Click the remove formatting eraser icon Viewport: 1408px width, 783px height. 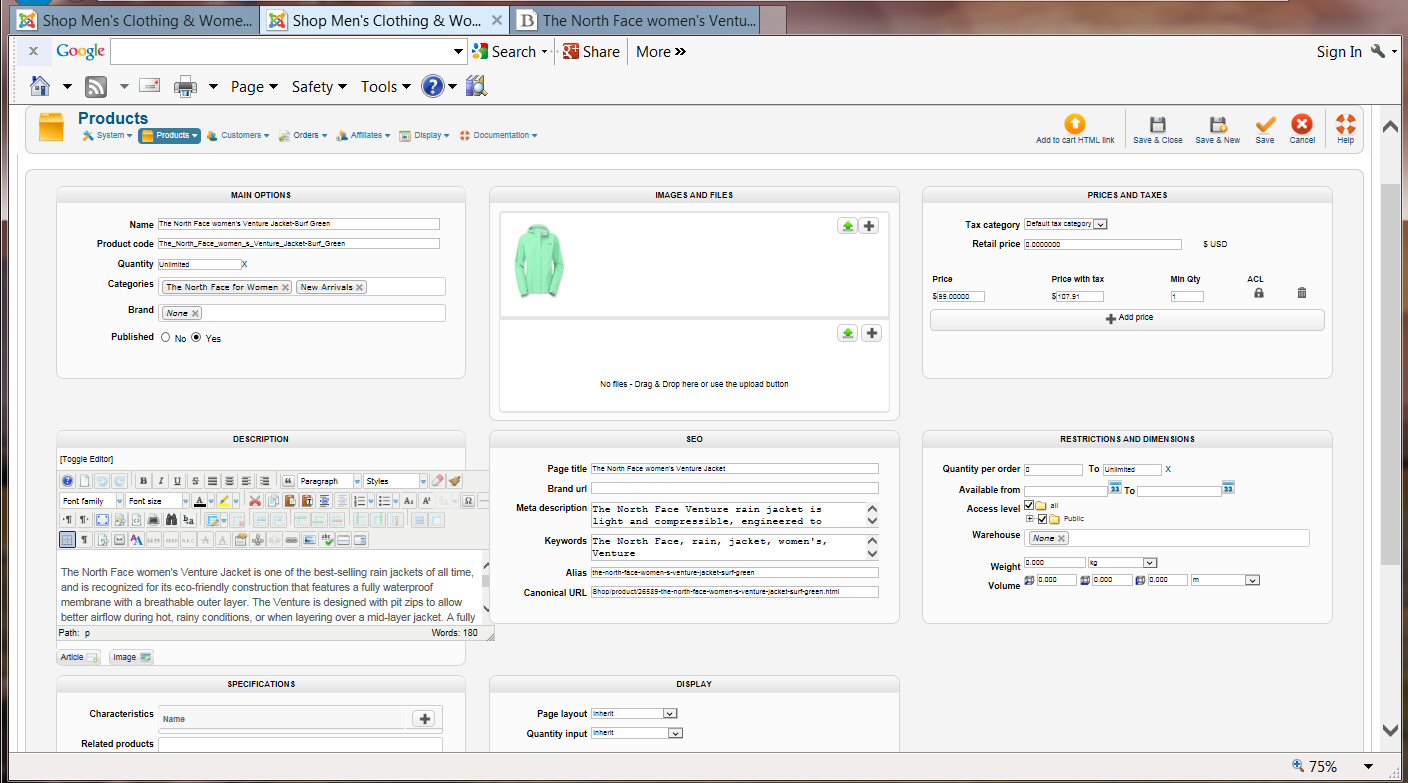(437, 481)
